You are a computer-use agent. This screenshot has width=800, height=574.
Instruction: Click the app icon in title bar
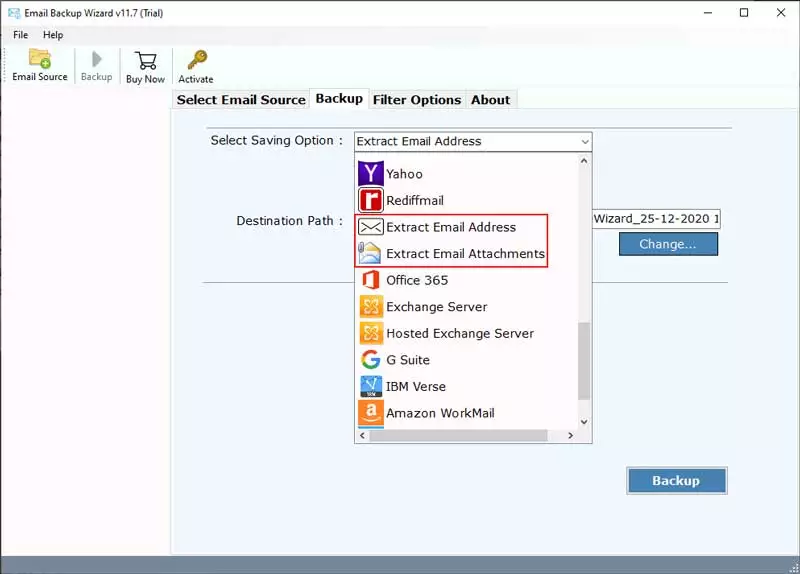(x=14, y=13)
